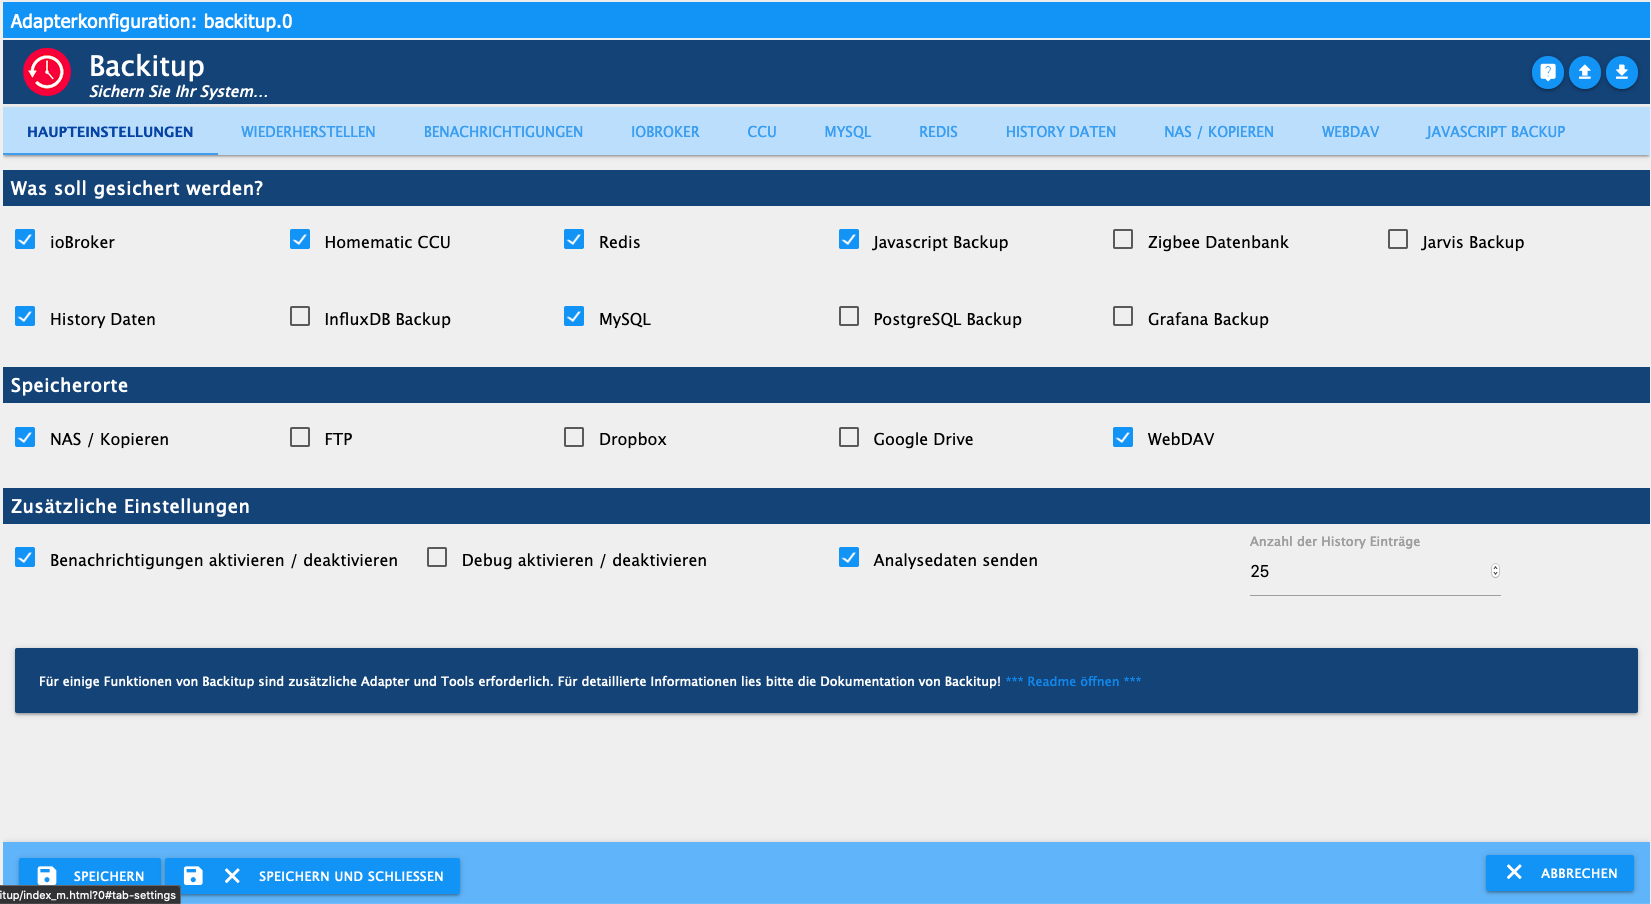
Task: Toggle Benachrichtigungen aktivieren / deaktivieren checkbox
Action: pos(25,558)
